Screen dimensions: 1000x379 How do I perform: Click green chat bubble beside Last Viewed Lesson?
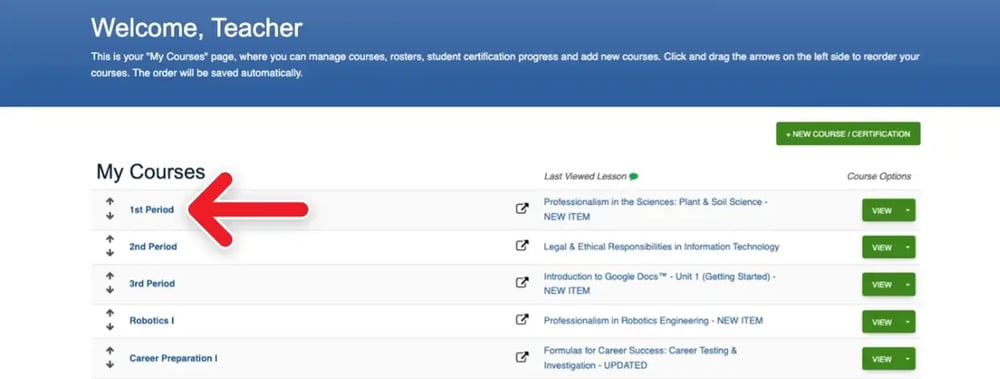pos(633,177)
